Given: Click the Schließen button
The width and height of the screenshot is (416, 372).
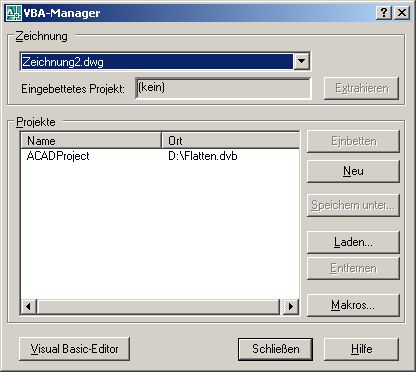Looking at the screenshot, I should point(275,349).
